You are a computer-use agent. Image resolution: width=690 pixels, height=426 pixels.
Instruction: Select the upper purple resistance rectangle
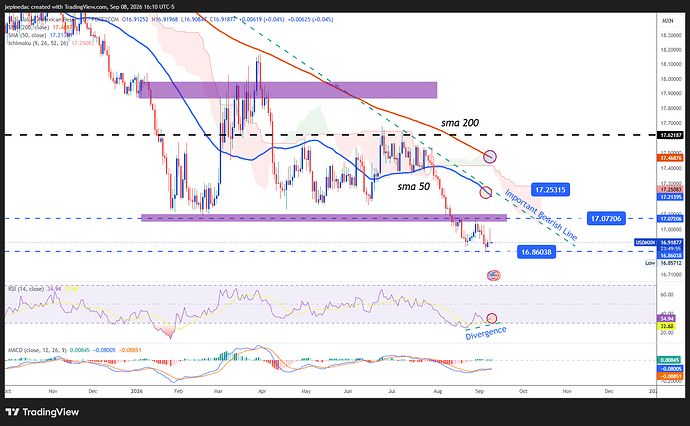click(289, 90)
